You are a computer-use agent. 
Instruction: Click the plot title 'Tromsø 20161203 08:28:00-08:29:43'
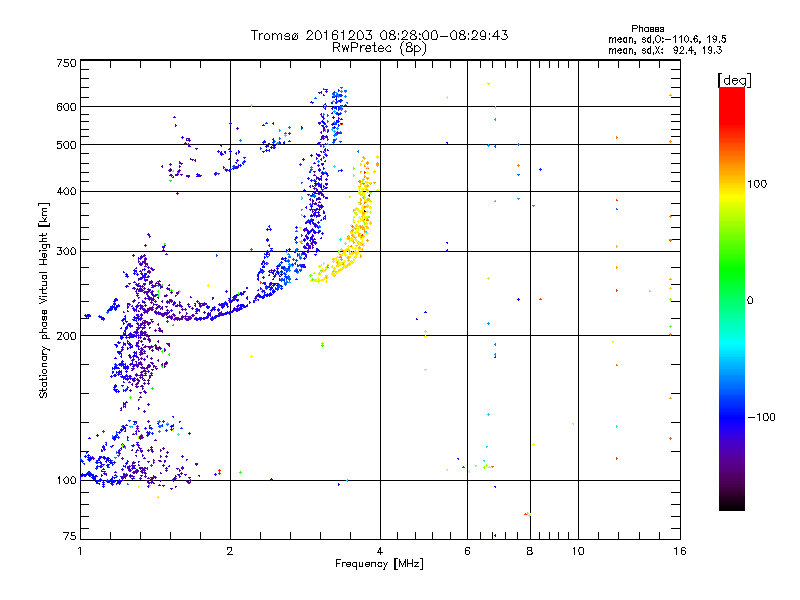[379, 35]
